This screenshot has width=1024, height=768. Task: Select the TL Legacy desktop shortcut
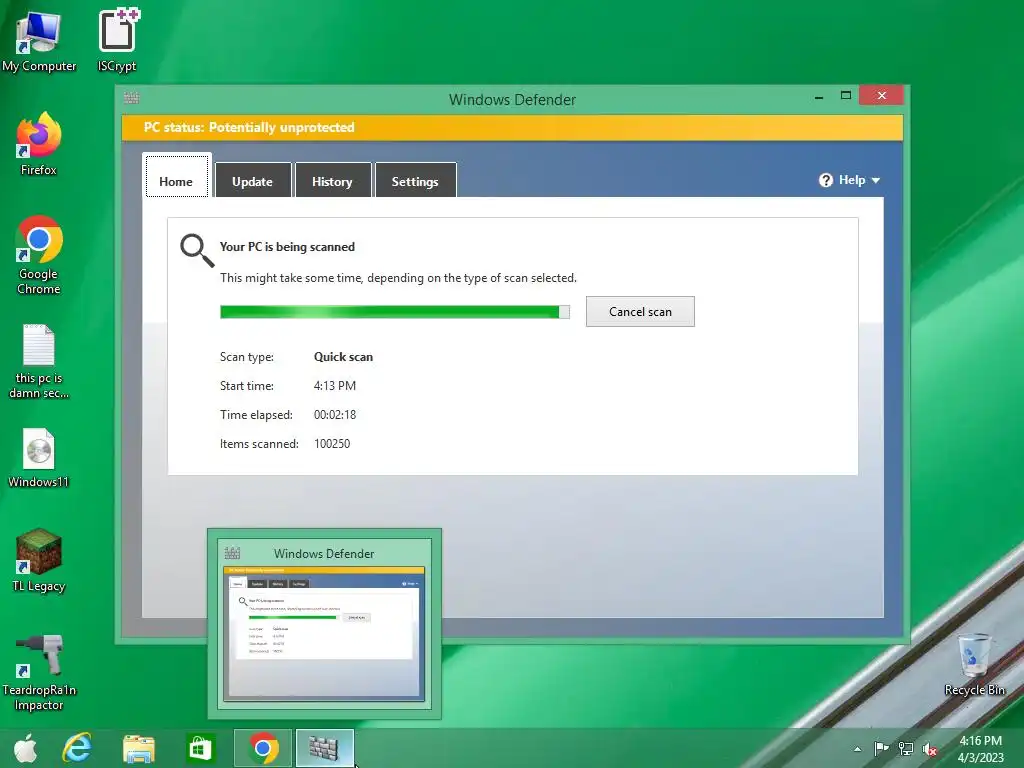[39, 560]
